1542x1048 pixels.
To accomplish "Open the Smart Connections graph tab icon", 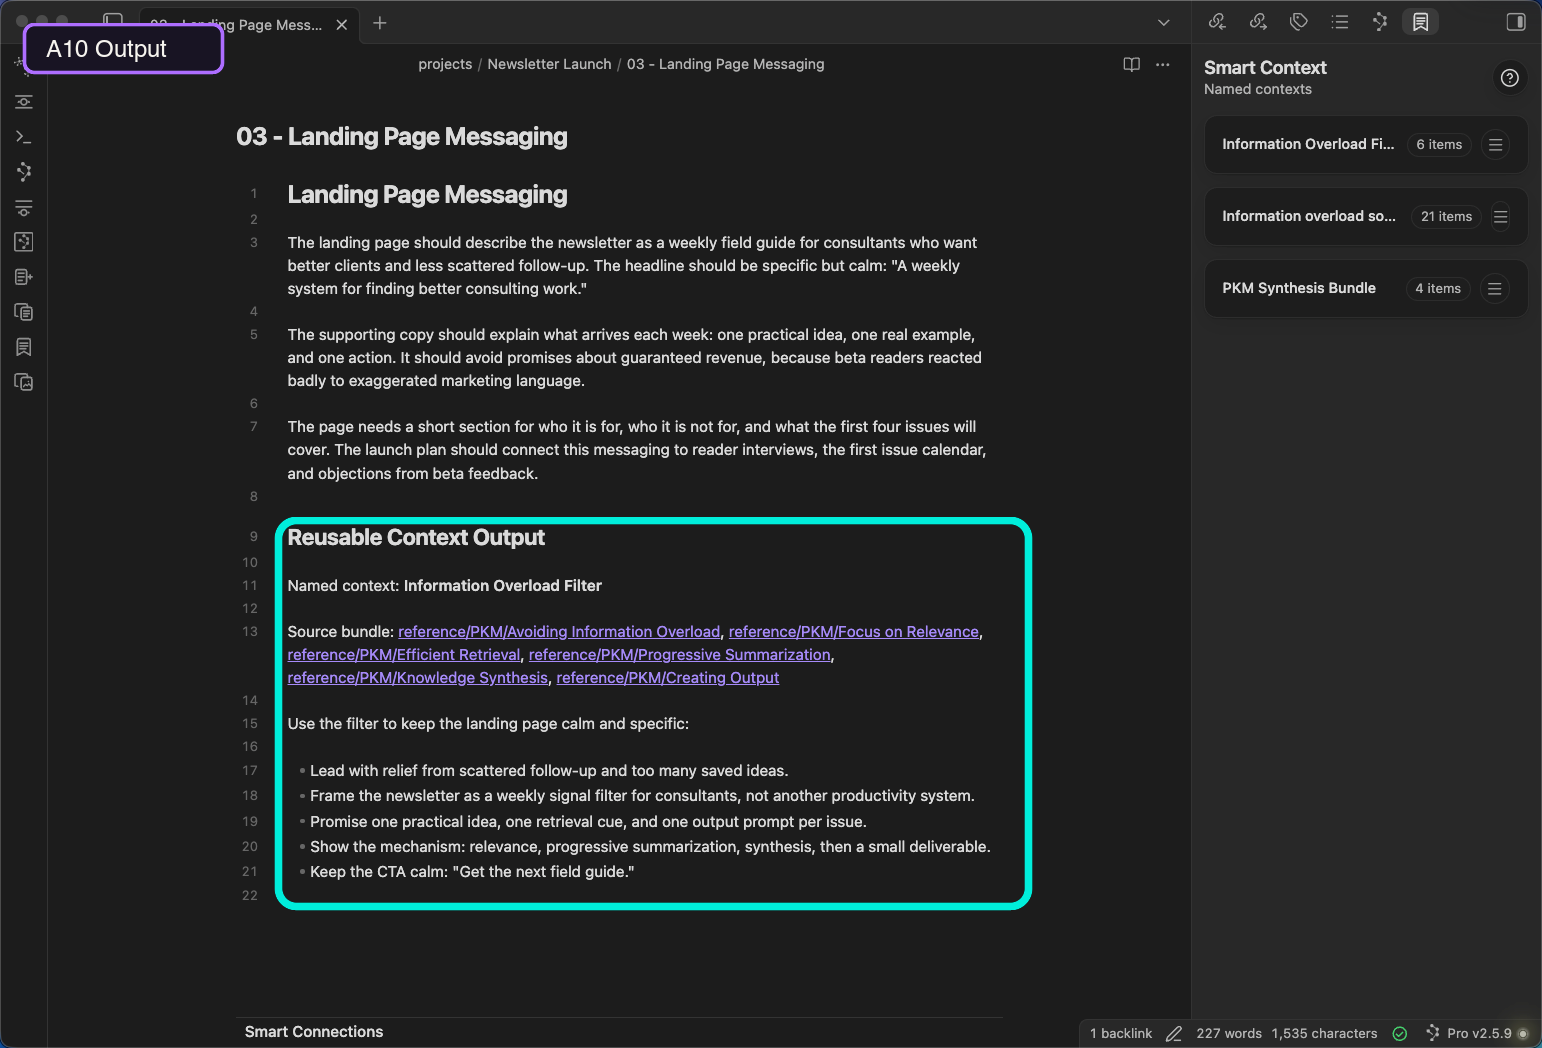I will [1380, 22].
